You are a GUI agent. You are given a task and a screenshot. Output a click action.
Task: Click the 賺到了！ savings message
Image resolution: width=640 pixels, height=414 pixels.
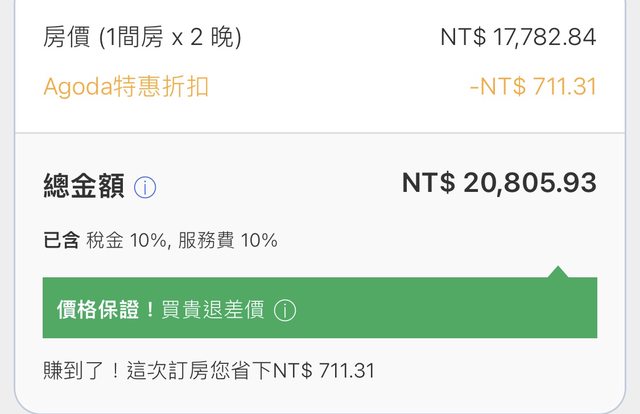[x=82, y=371]
